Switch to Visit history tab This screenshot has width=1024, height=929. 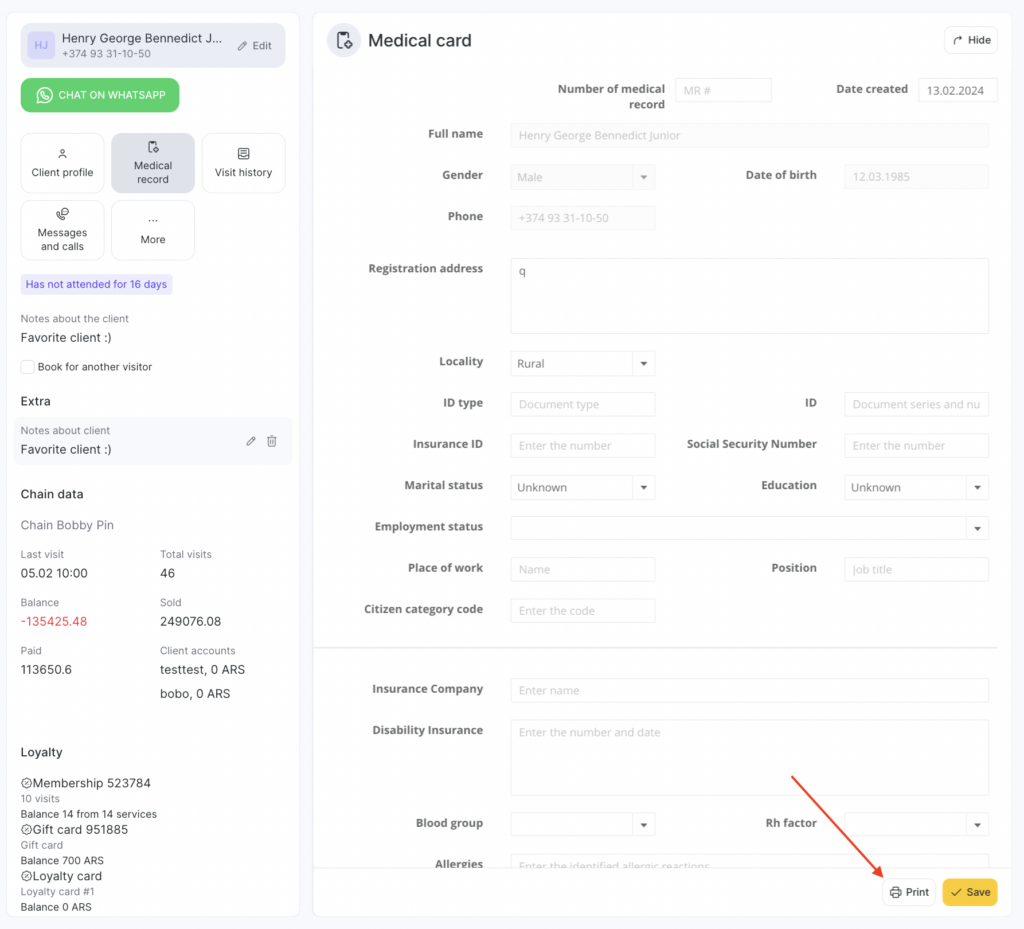tap(243, 163)
